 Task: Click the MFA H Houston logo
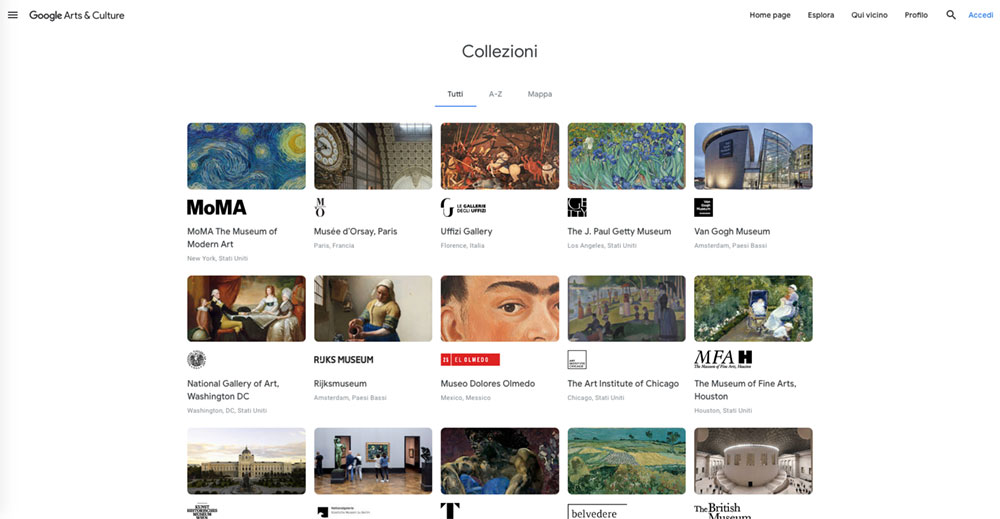723,360
